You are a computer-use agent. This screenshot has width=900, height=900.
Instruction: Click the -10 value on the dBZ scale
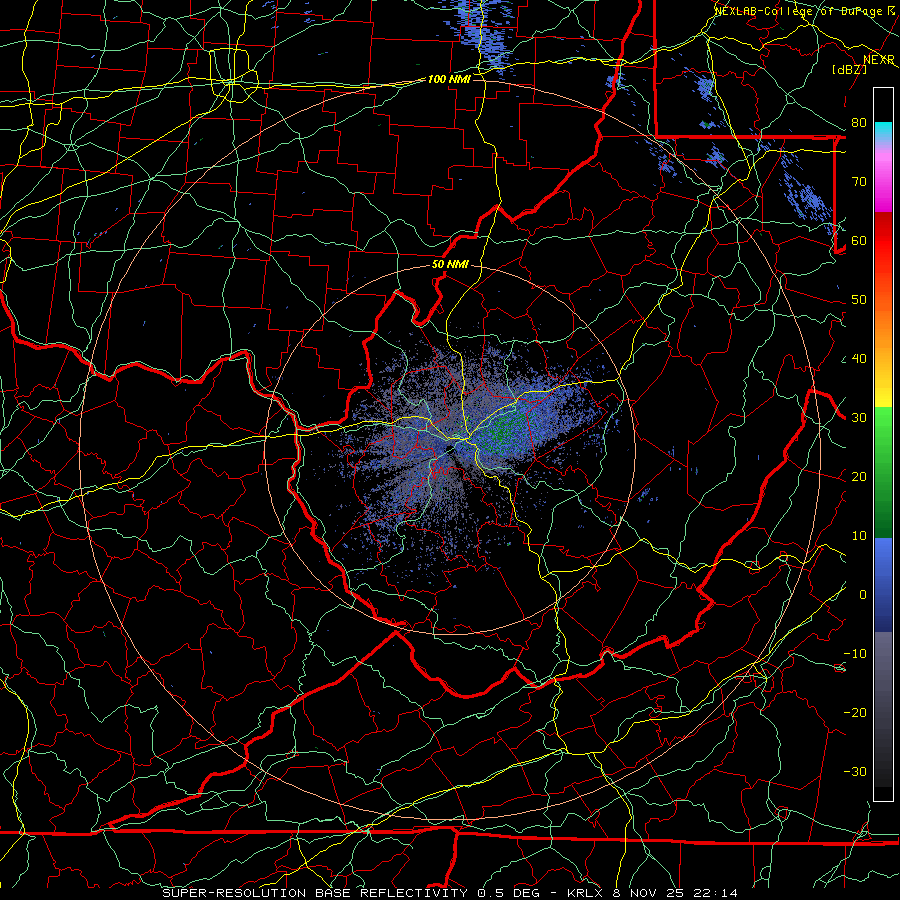(x=855, y=654)
